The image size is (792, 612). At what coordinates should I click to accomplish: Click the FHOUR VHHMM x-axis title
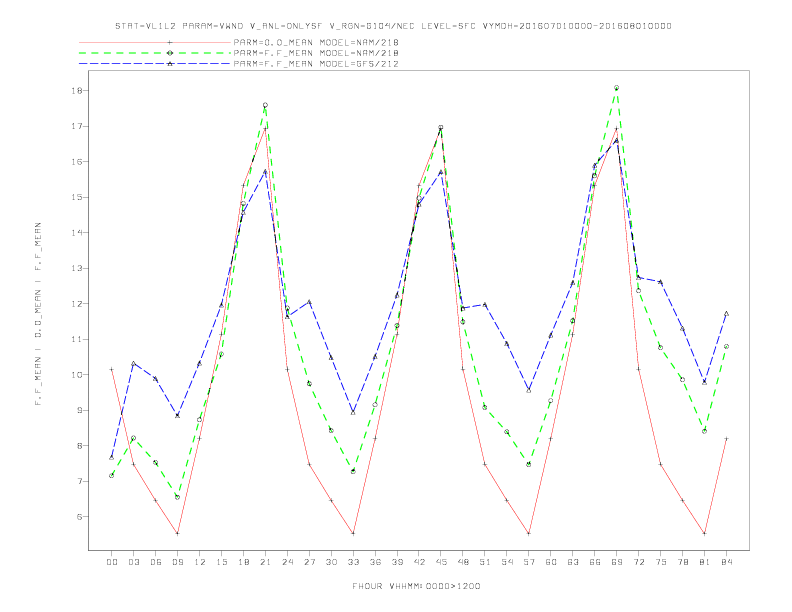416,586
